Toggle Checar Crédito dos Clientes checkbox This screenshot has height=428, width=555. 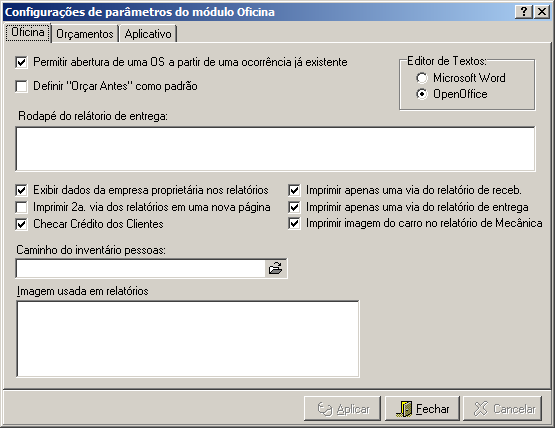[21, 224]
